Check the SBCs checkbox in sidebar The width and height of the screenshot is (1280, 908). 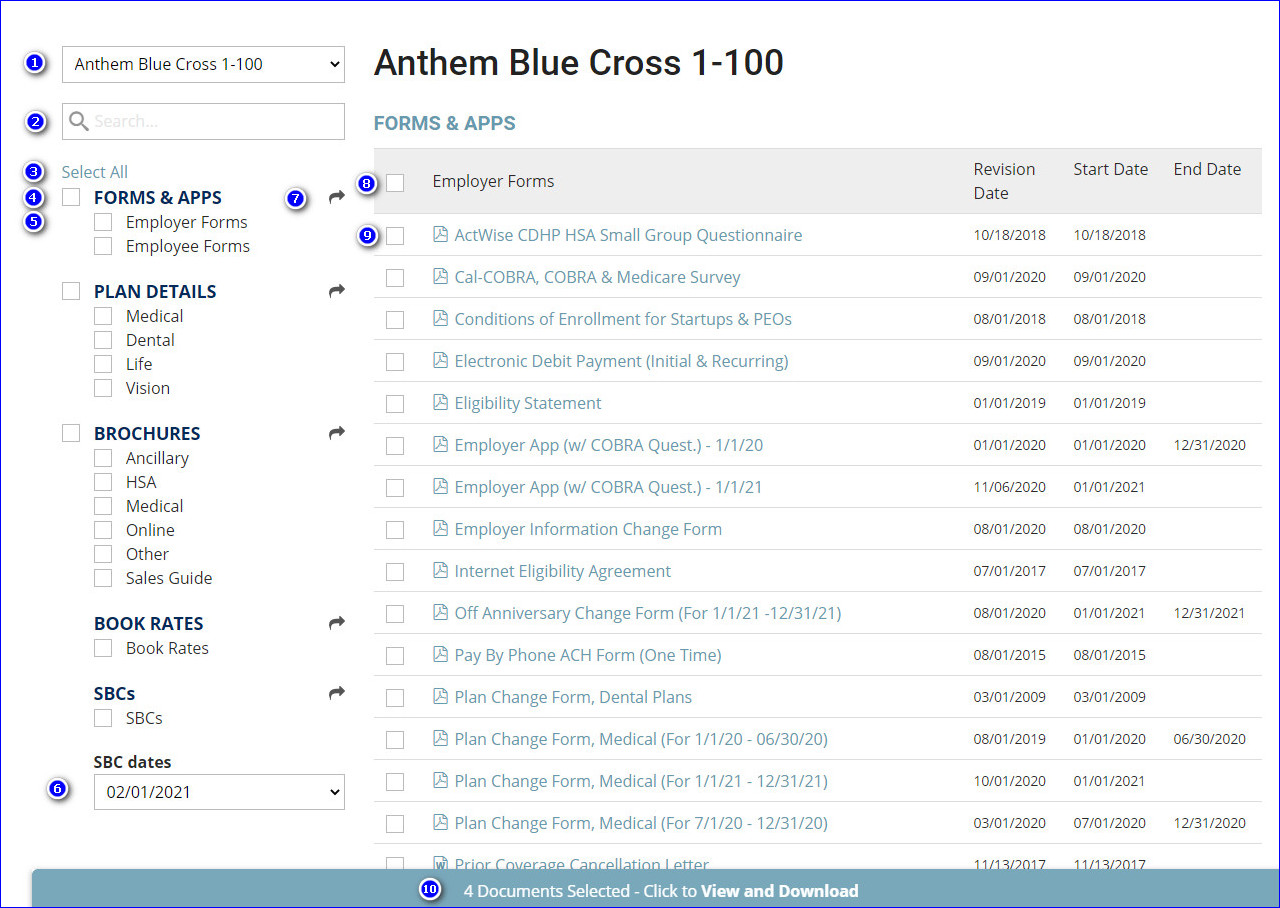103,718
